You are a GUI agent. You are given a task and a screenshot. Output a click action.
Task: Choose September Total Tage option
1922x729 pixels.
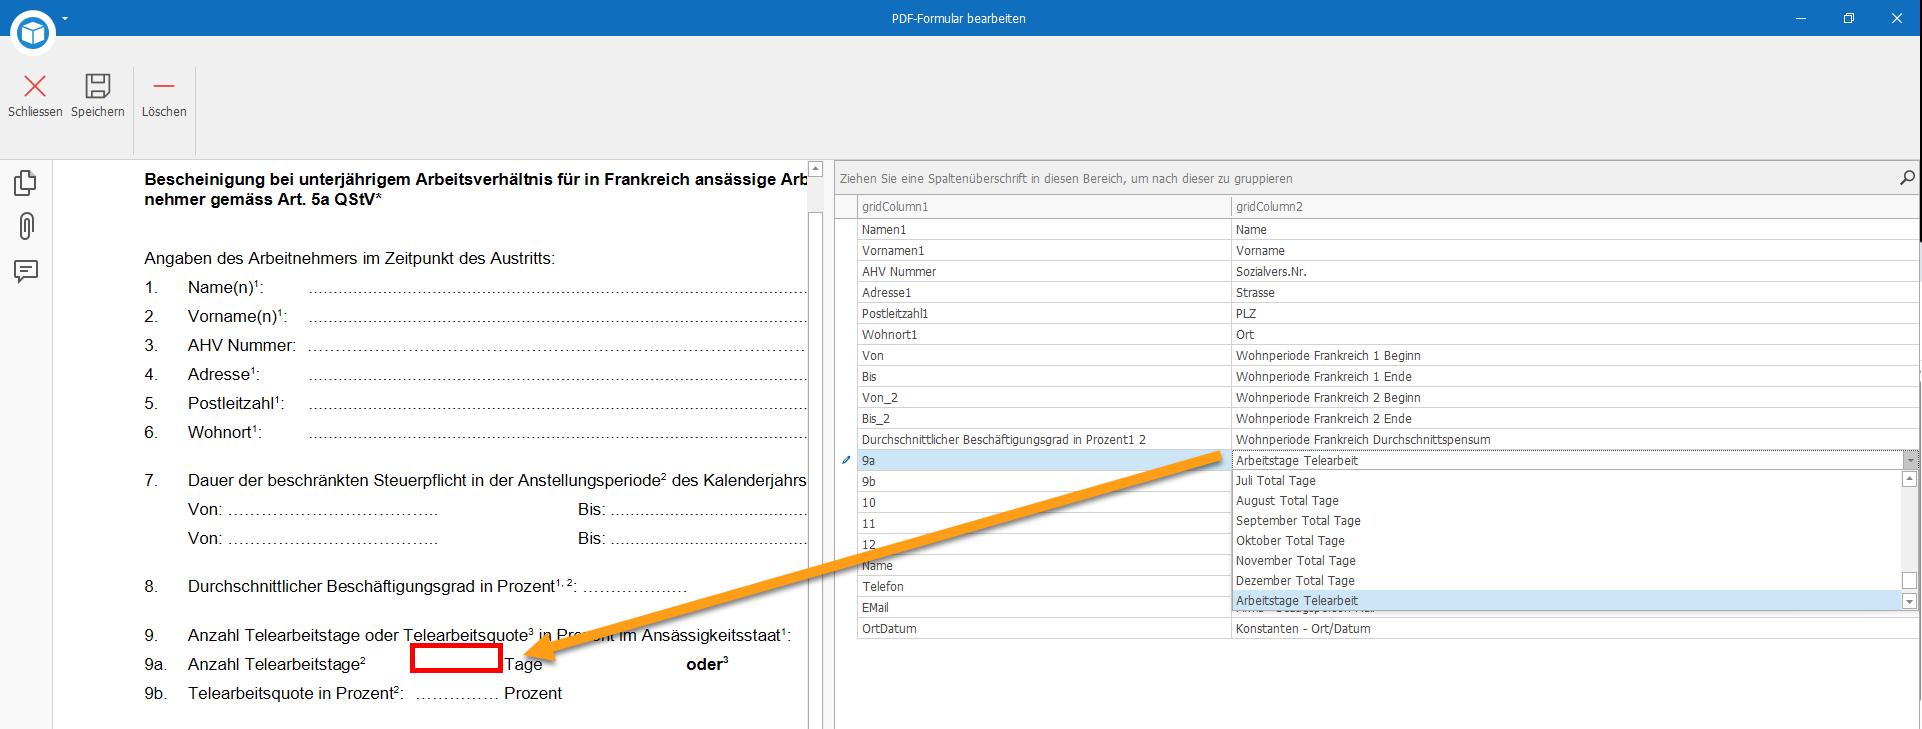1567,521
